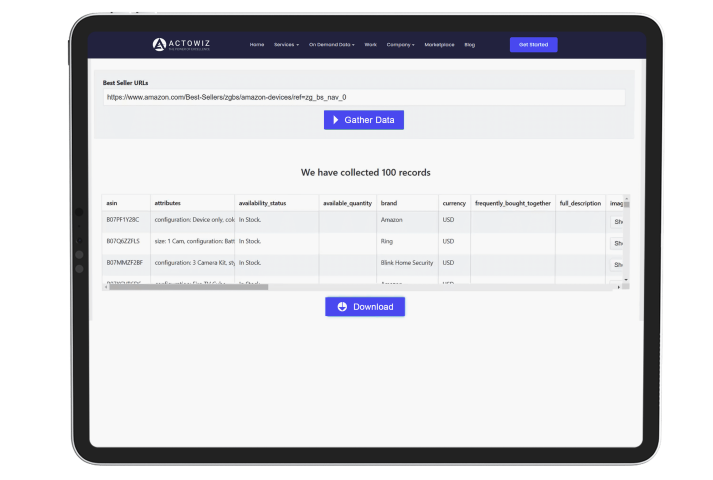Open the Home menu item
713x480 pixels.
[257, 45]
